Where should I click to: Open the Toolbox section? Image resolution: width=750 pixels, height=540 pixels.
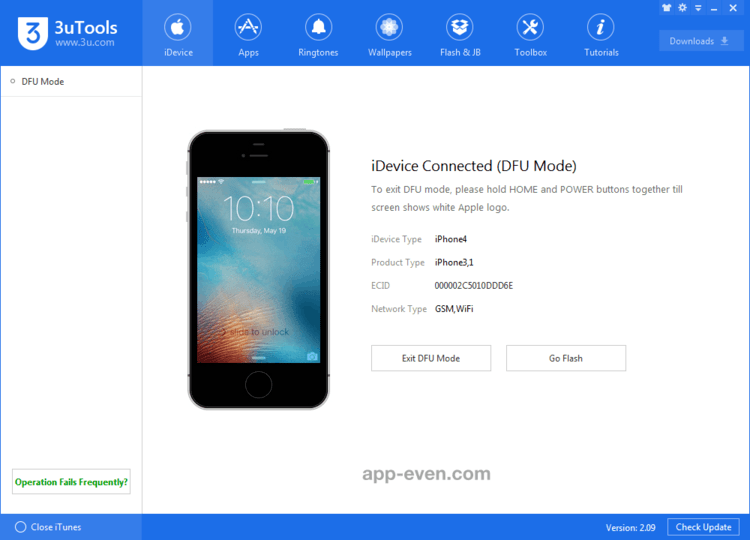coord(530,33)
